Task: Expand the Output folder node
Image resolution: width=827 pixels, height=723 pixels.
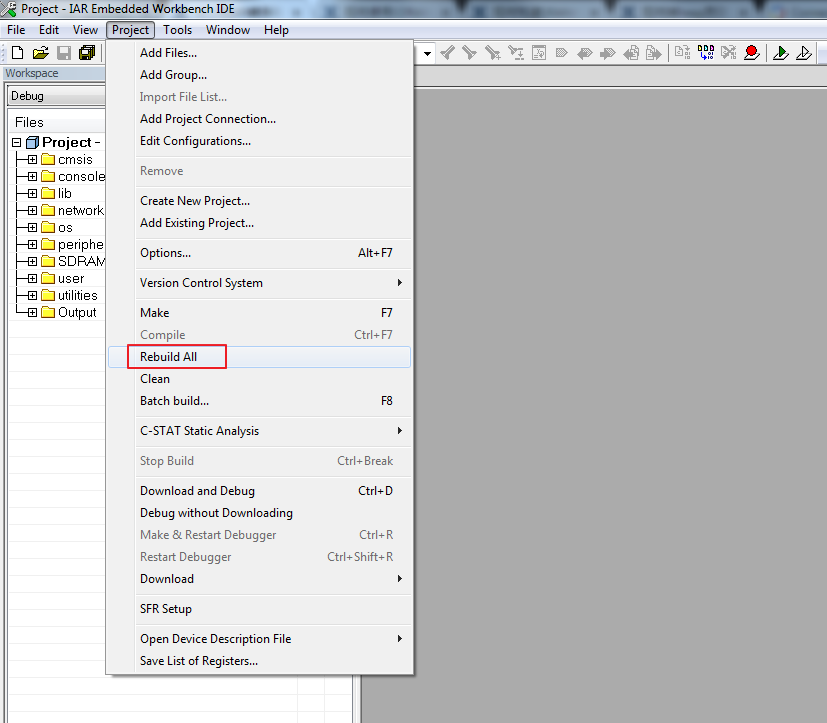Action: 32,312
